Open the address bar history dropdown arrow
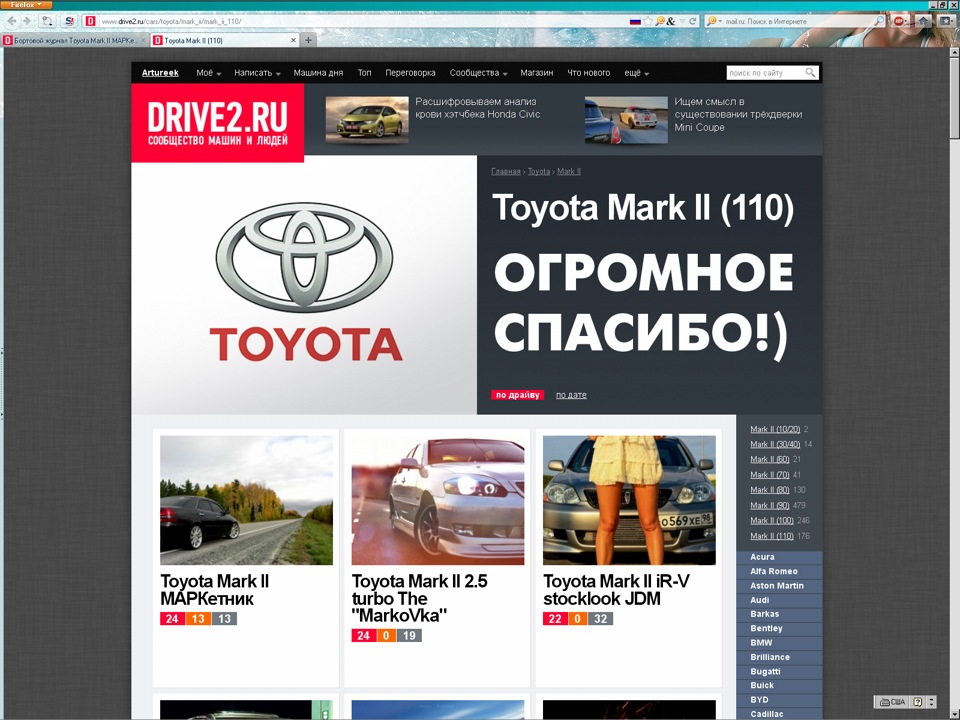This screenshot has width=960, height=720. (x=682, y=21)
